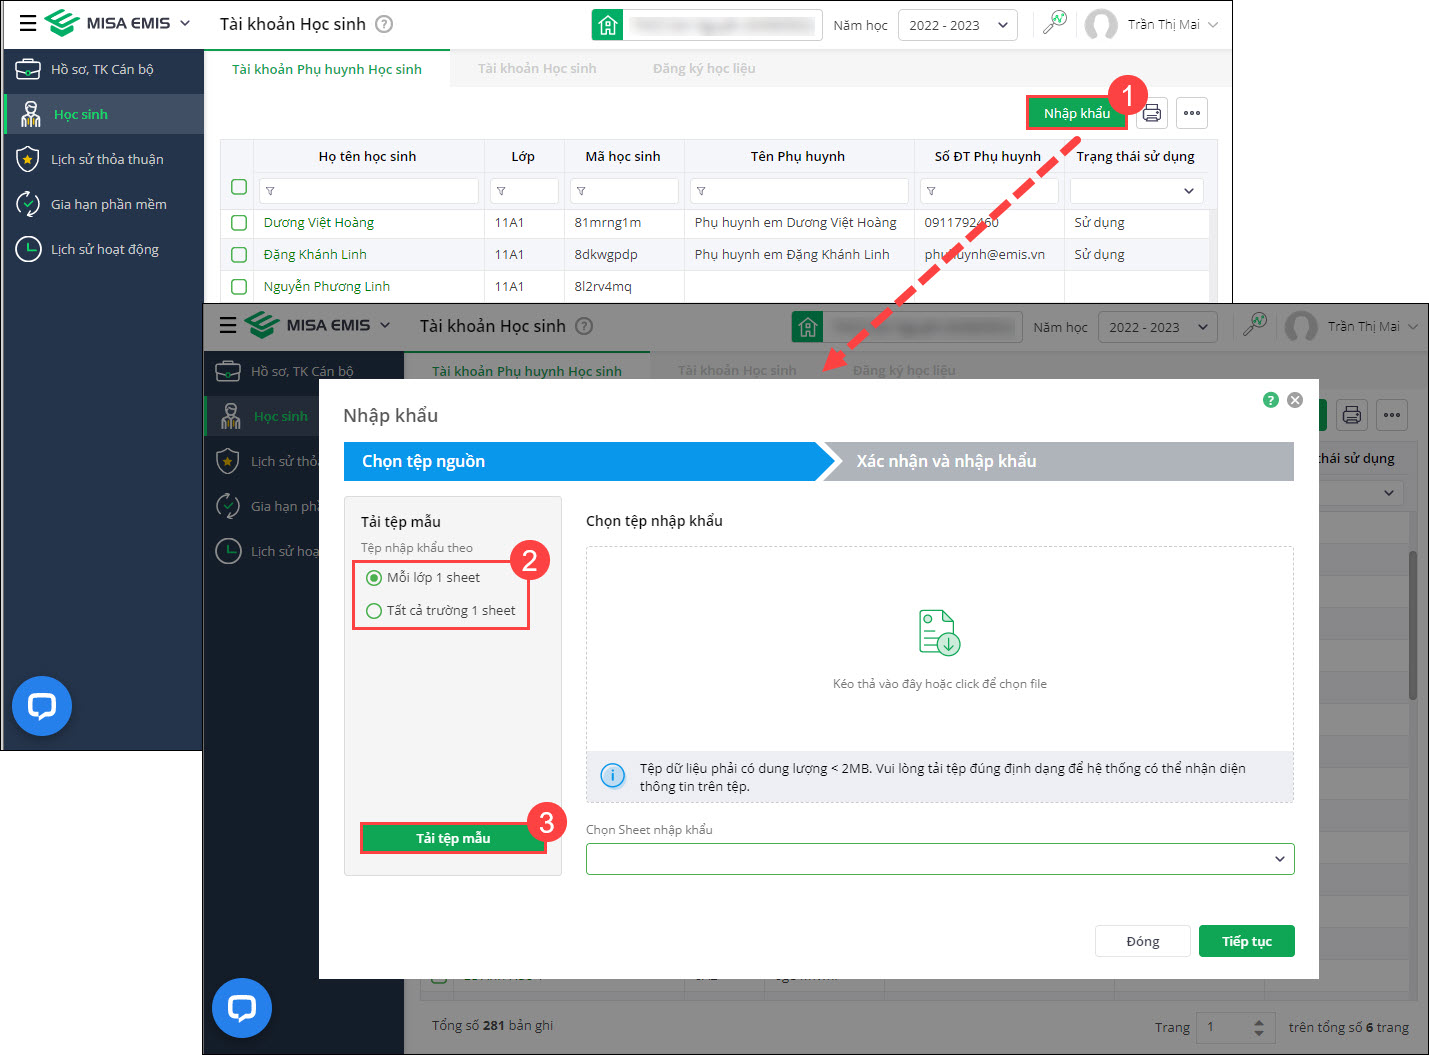Click the Gia hạn phần mềm refresh icon, back window
Image resolution: width=1429 pixels, height=1055 pixels.
(x=28, y=204)
